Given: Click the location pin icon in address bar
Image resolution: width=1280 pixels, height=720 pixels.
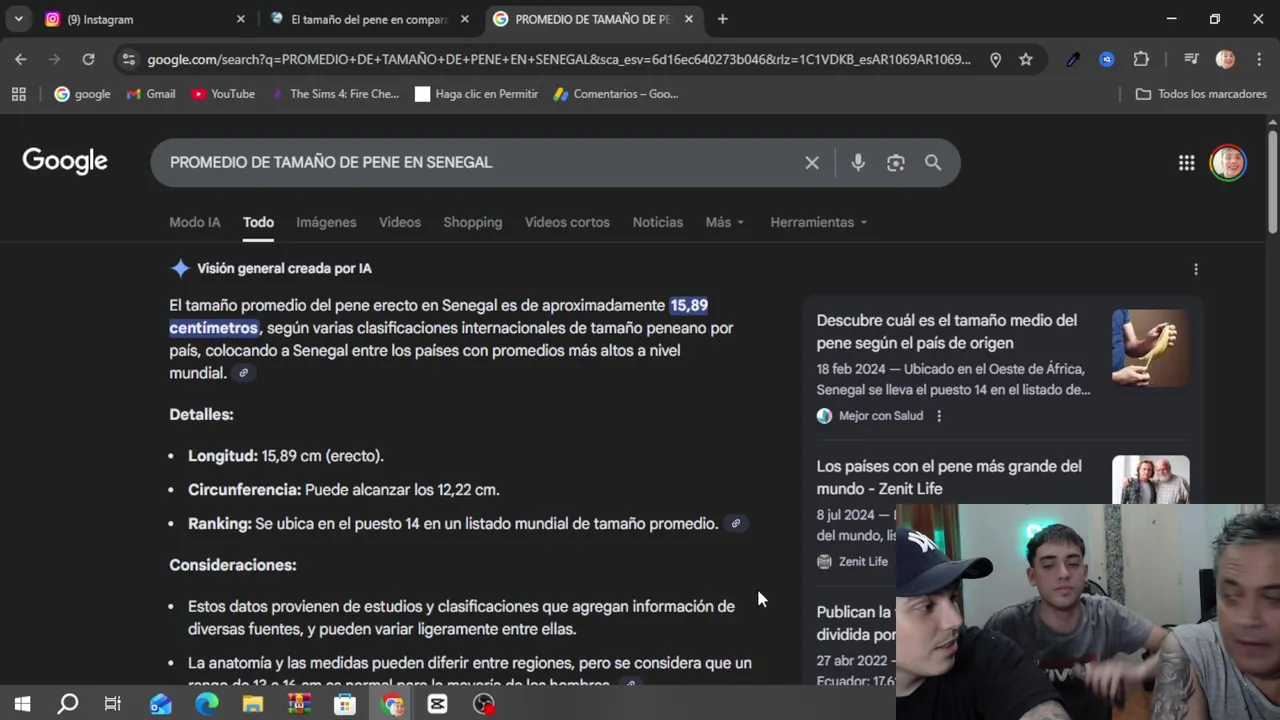Looking at the screenshot, I should pyautogui.click(x=995, y=59).
